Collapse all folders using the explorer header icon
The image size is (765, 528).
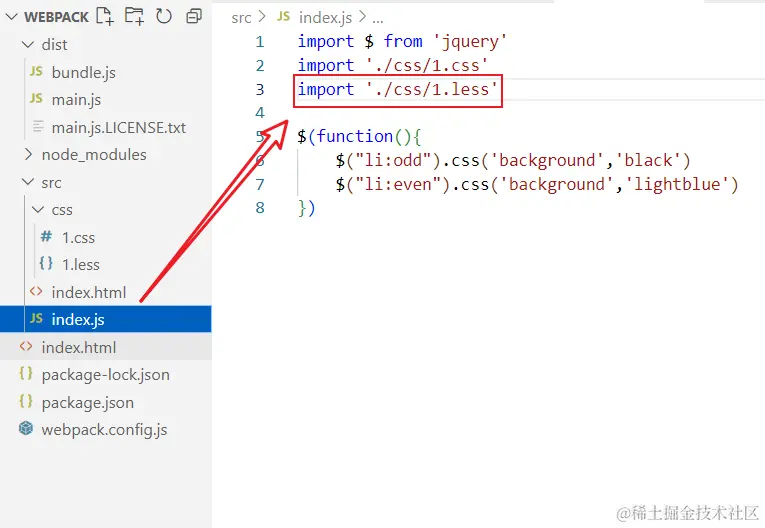pyautogui.click(x=194, y=16)
